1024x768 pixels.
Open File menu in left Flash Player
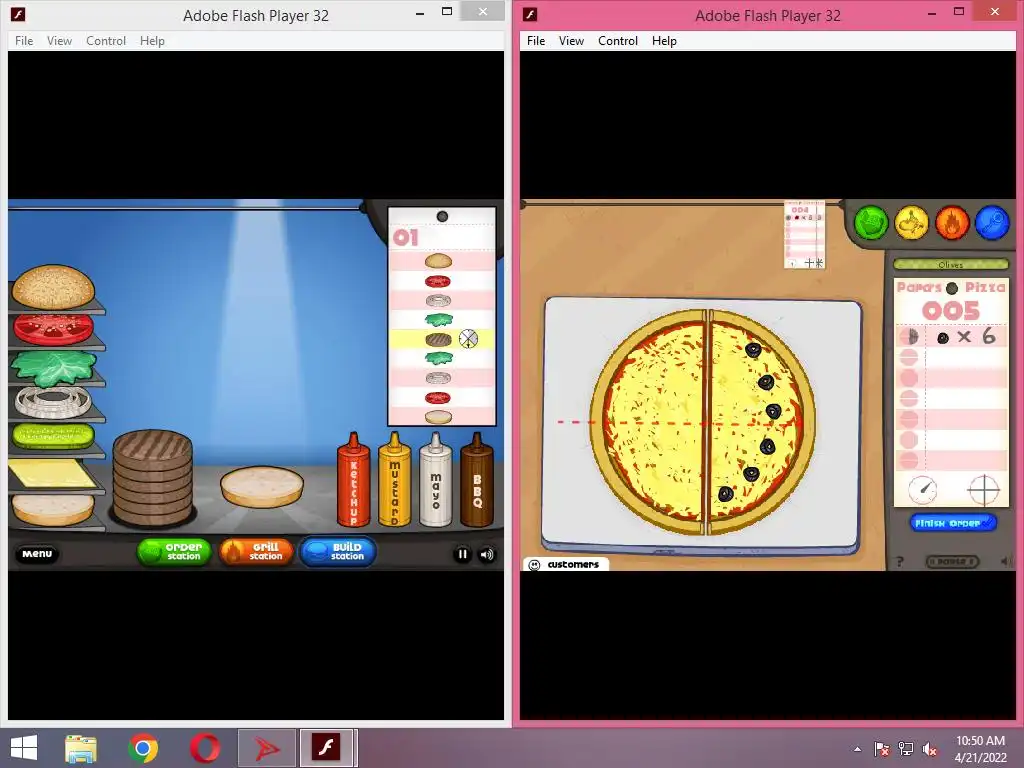click(x=24, y=40)
